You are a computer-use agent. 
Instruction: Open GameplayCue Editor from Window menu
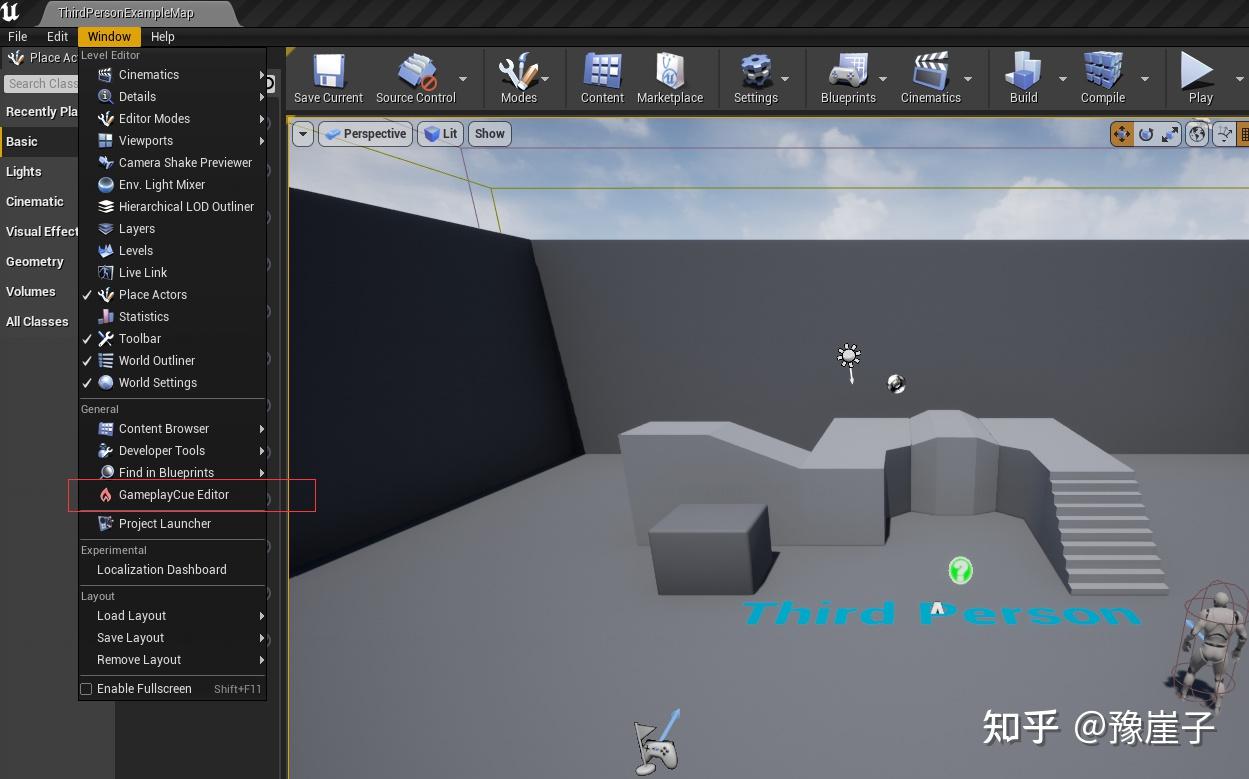(172, 495)
